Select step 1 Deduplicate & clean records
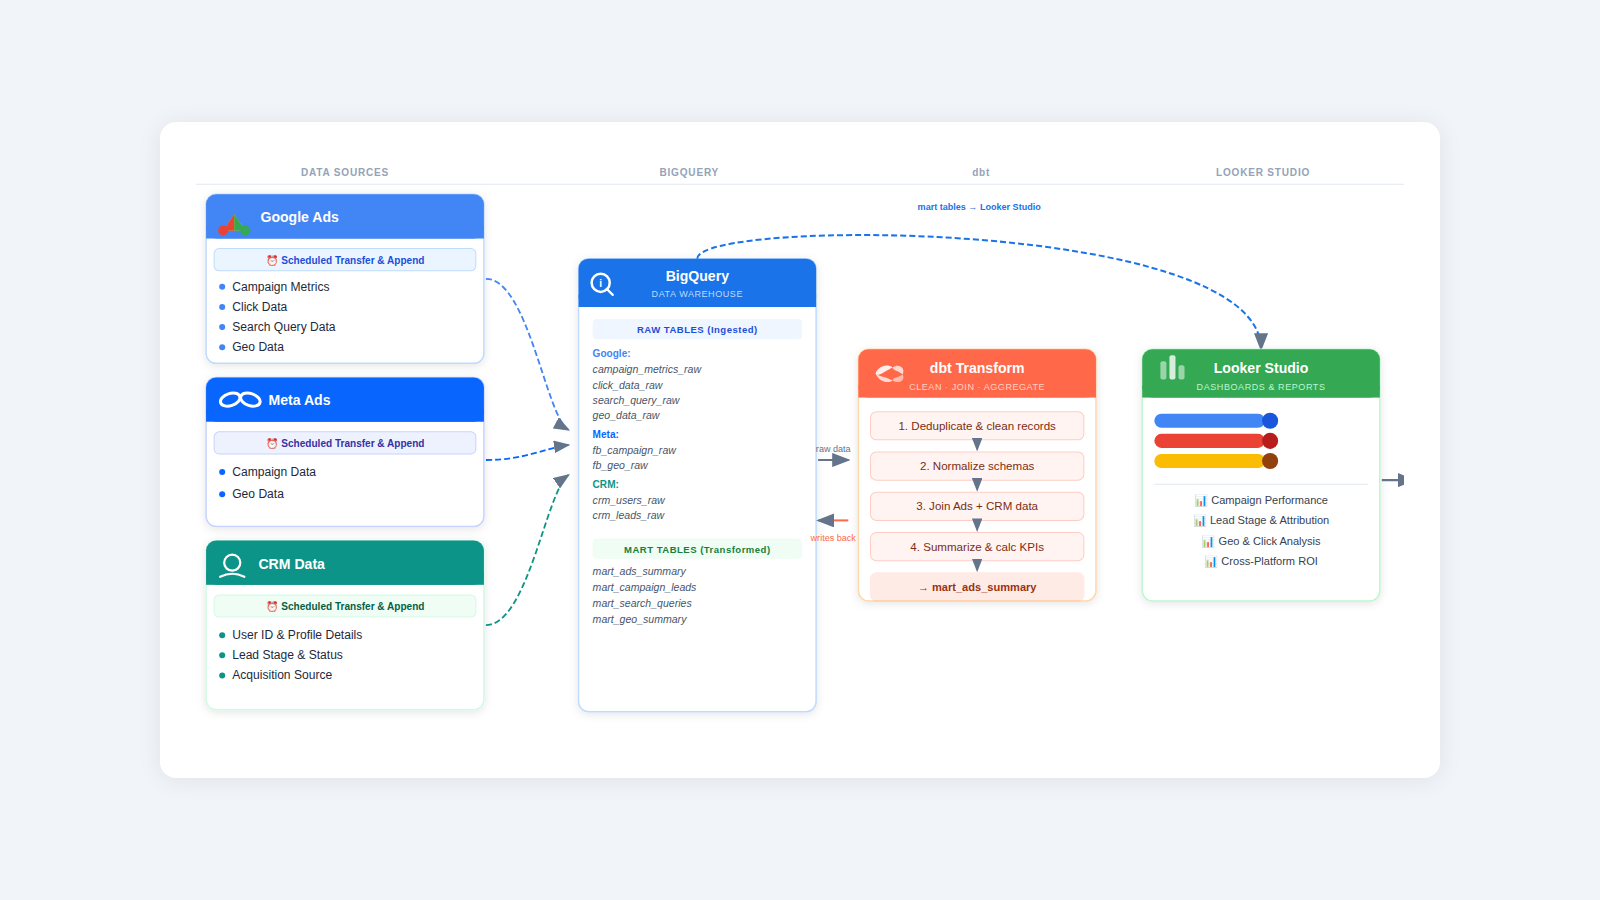The height and width of the screenshot is (900, 1600). [977, 426]
